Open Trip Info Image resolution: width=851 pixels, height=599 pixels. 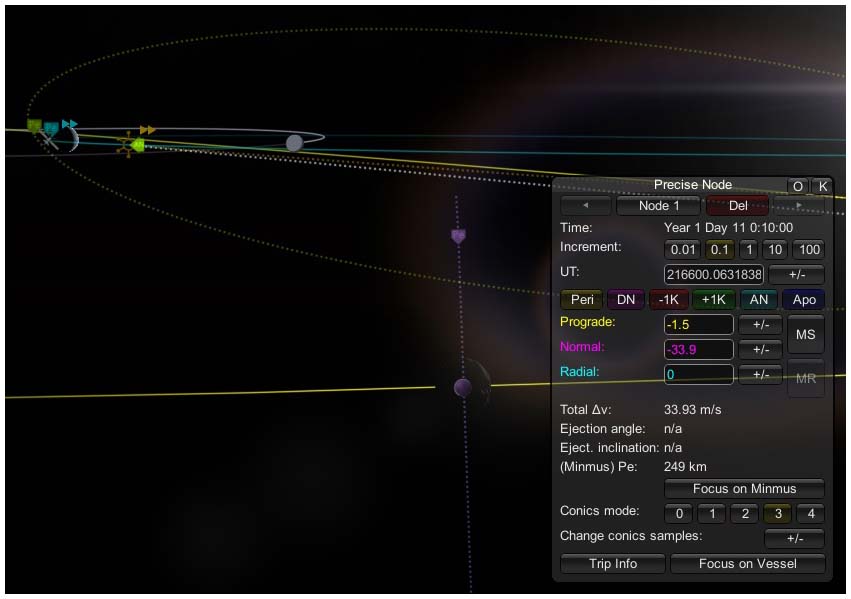(x=613, y=563)
